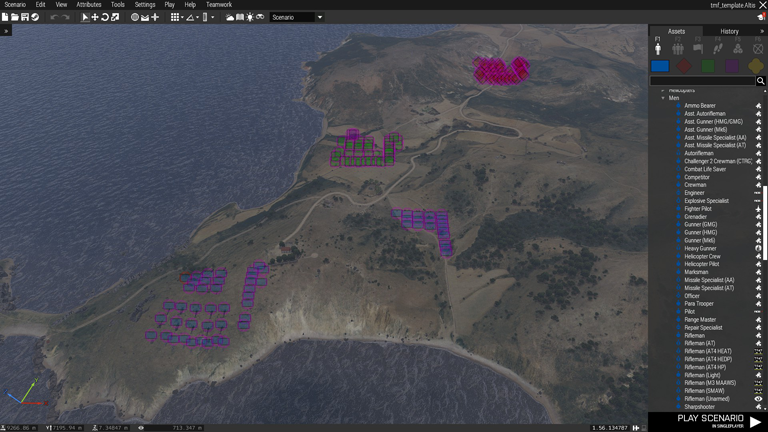Click the Play Scenario button
The image size is (768, 432).
(x=708, y=421)
